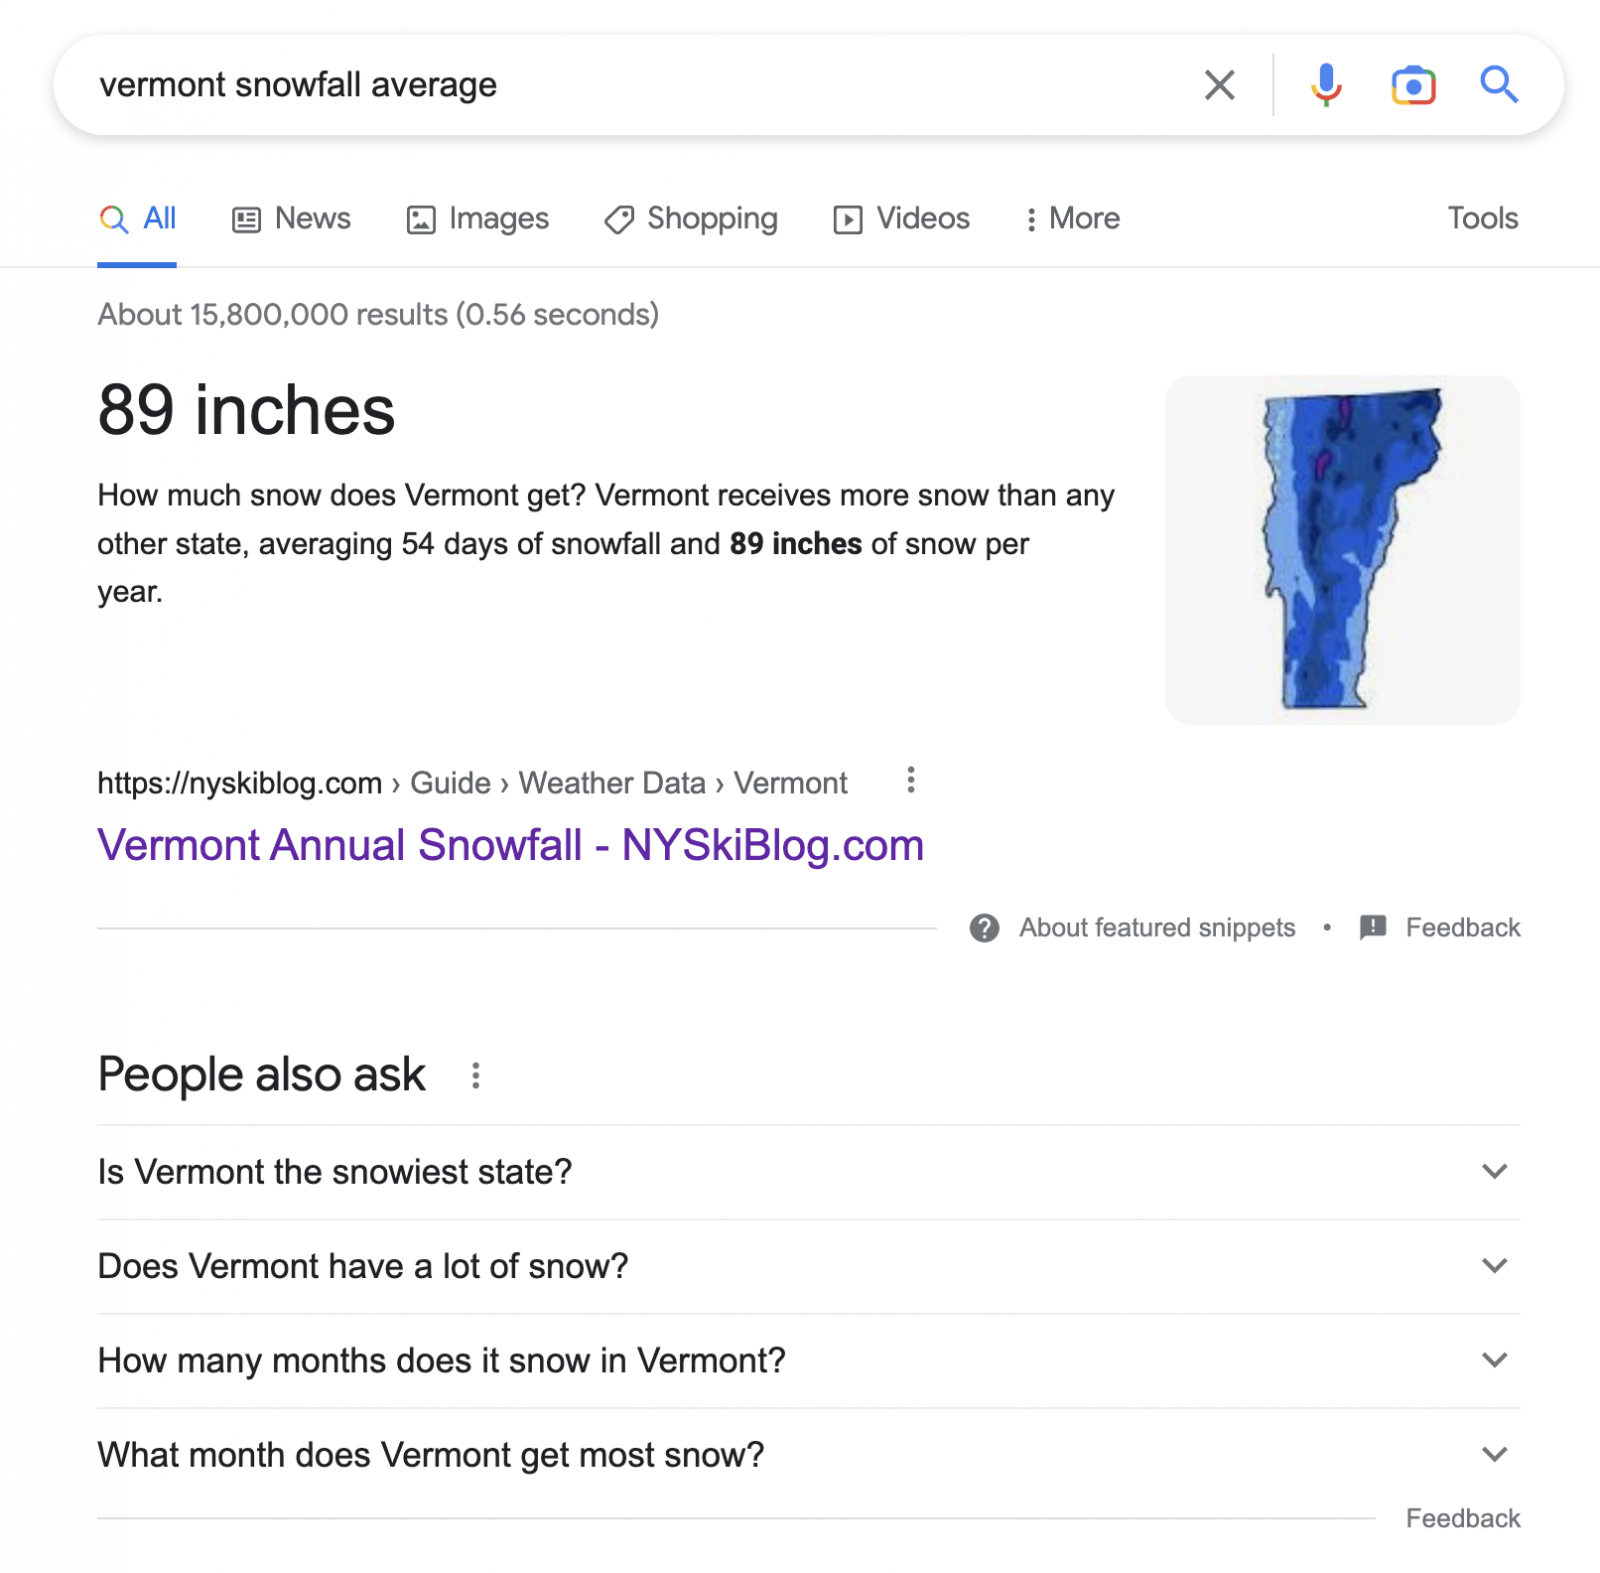Click the blue magnifying glass search button
Image resolution: width=1600 pixels, height=1573 pixels.
[x=1498, y=85]
